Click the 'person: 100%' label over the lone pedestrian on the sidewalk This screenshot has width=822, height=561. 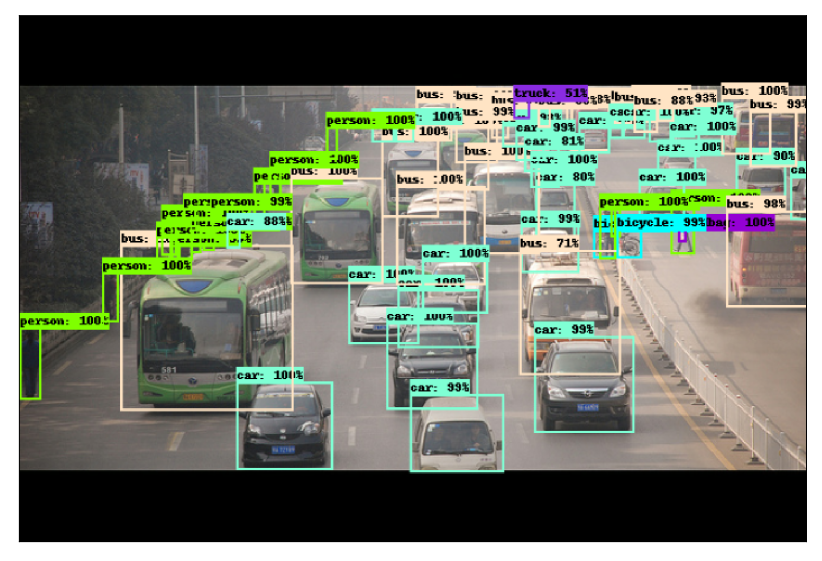[65, 321]
